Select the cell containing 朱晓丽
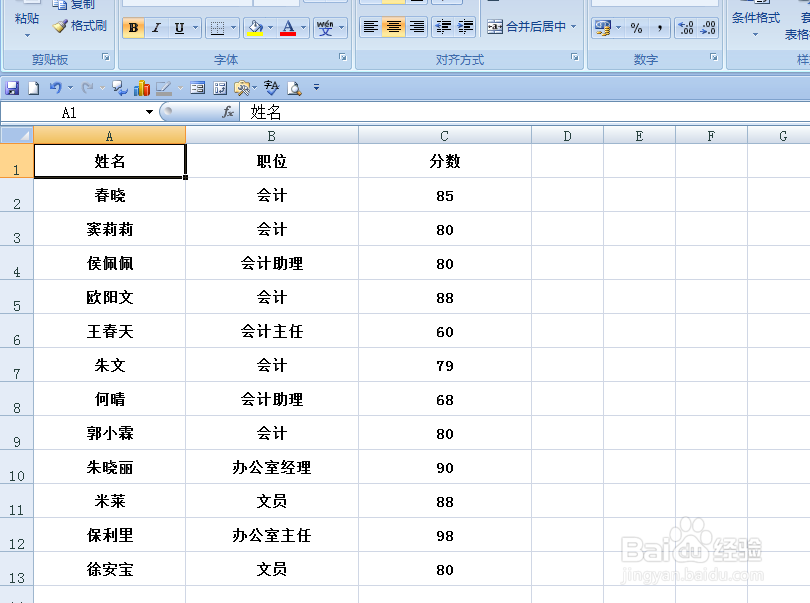Viewport: 810px width, 603px height. [x=109, y=467]
